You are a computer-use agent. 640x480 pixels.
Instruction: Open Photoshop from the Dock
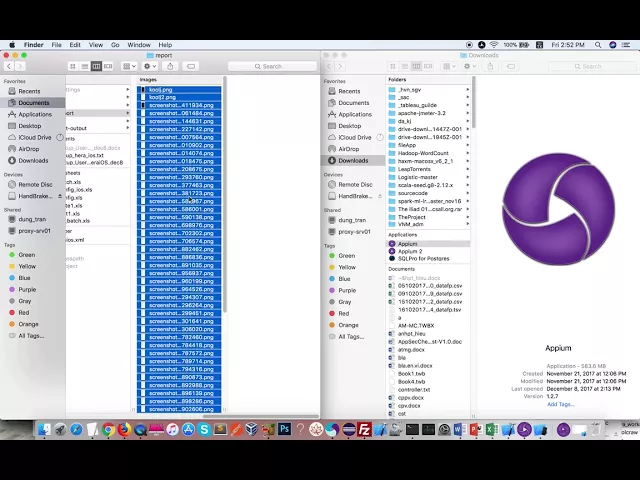coord(284,429)
